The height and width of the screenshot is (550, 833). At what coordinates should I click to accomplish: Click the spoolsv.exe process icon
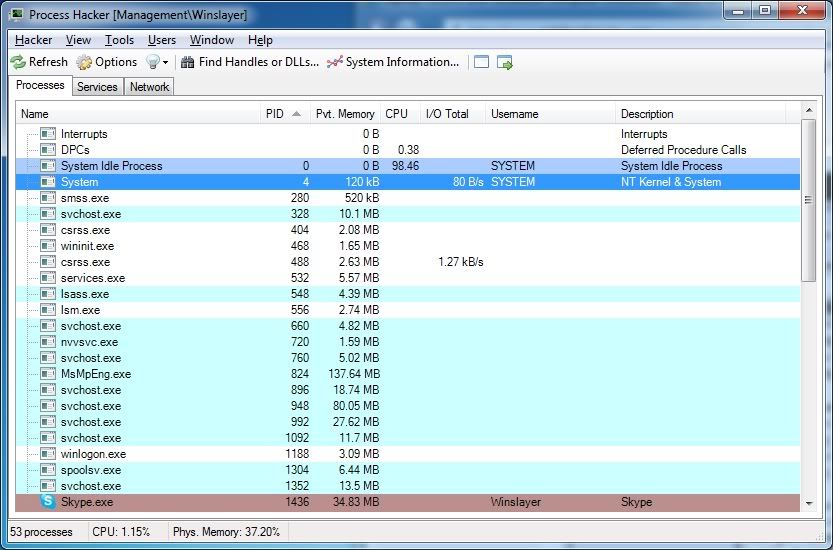pyautogui.click(x=48, y=470)
